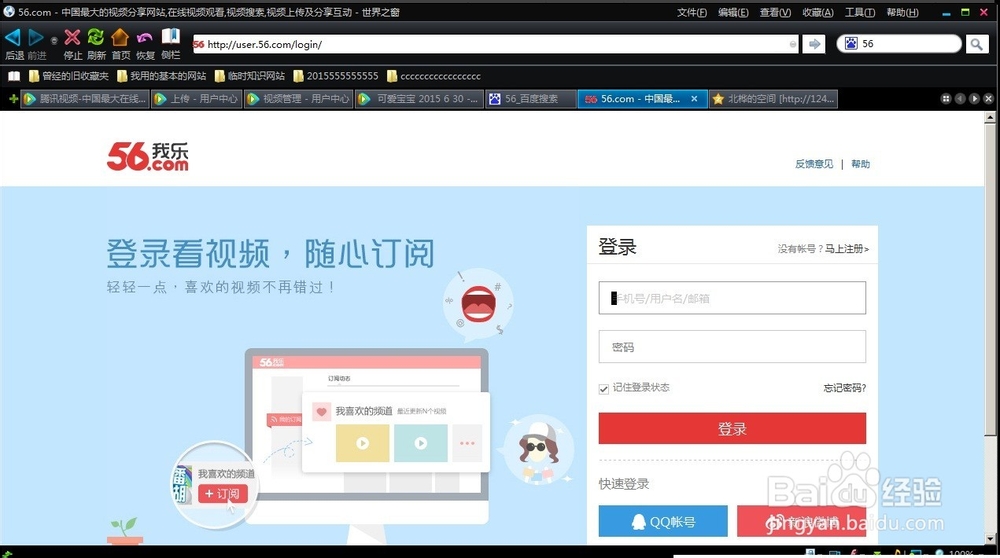Click the Baidu paw search engine icon
The image size is (1000, 558).
(851, 43)
